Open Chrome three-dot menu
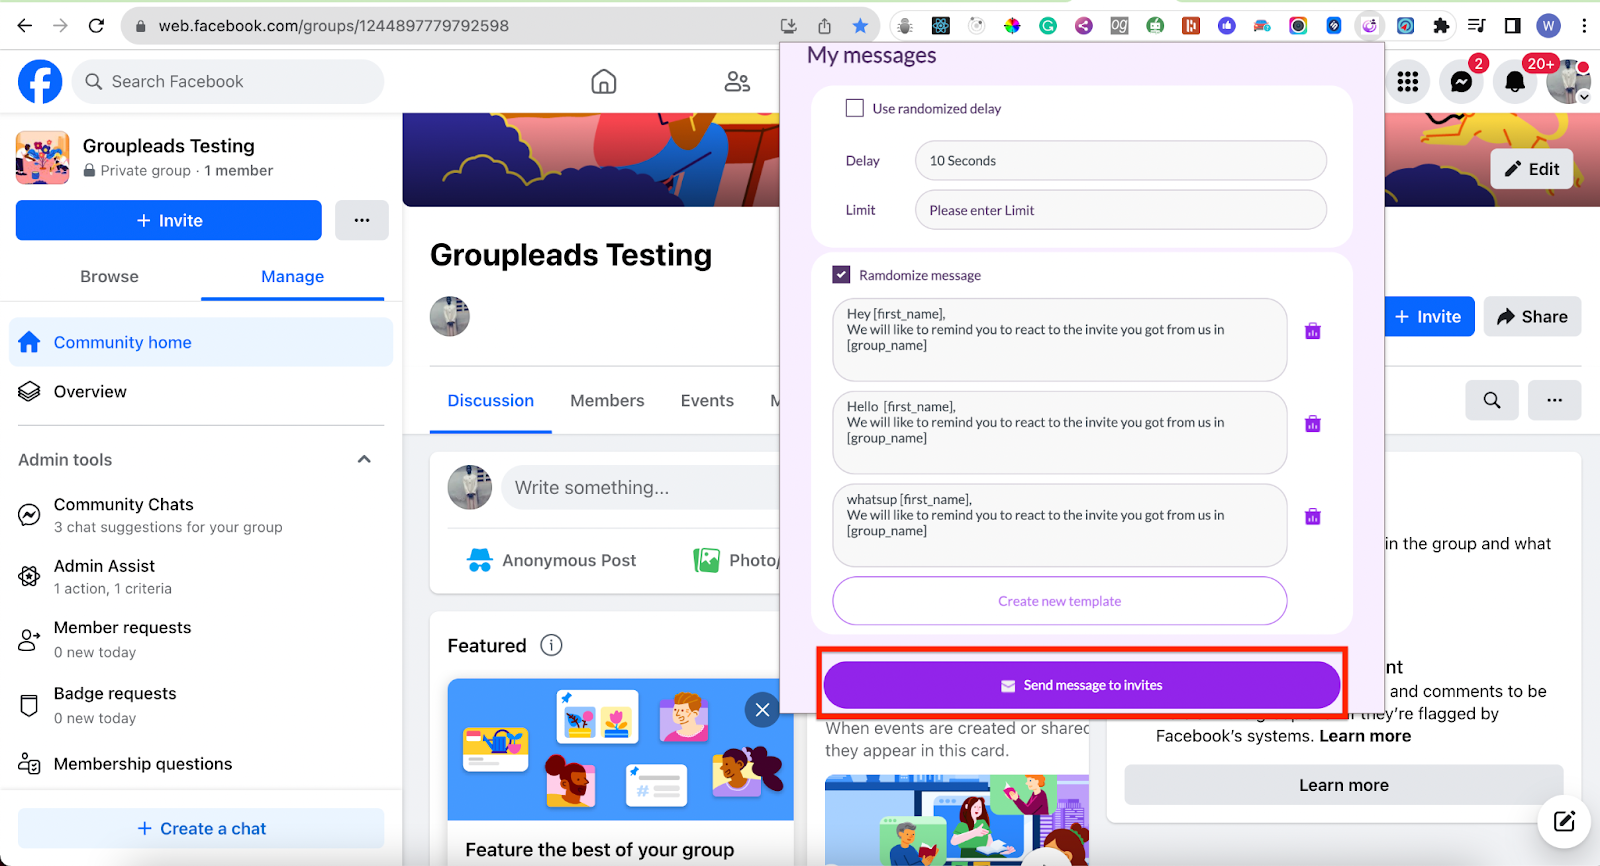The image size is (1600, 866). click(x=1584, y=26)
